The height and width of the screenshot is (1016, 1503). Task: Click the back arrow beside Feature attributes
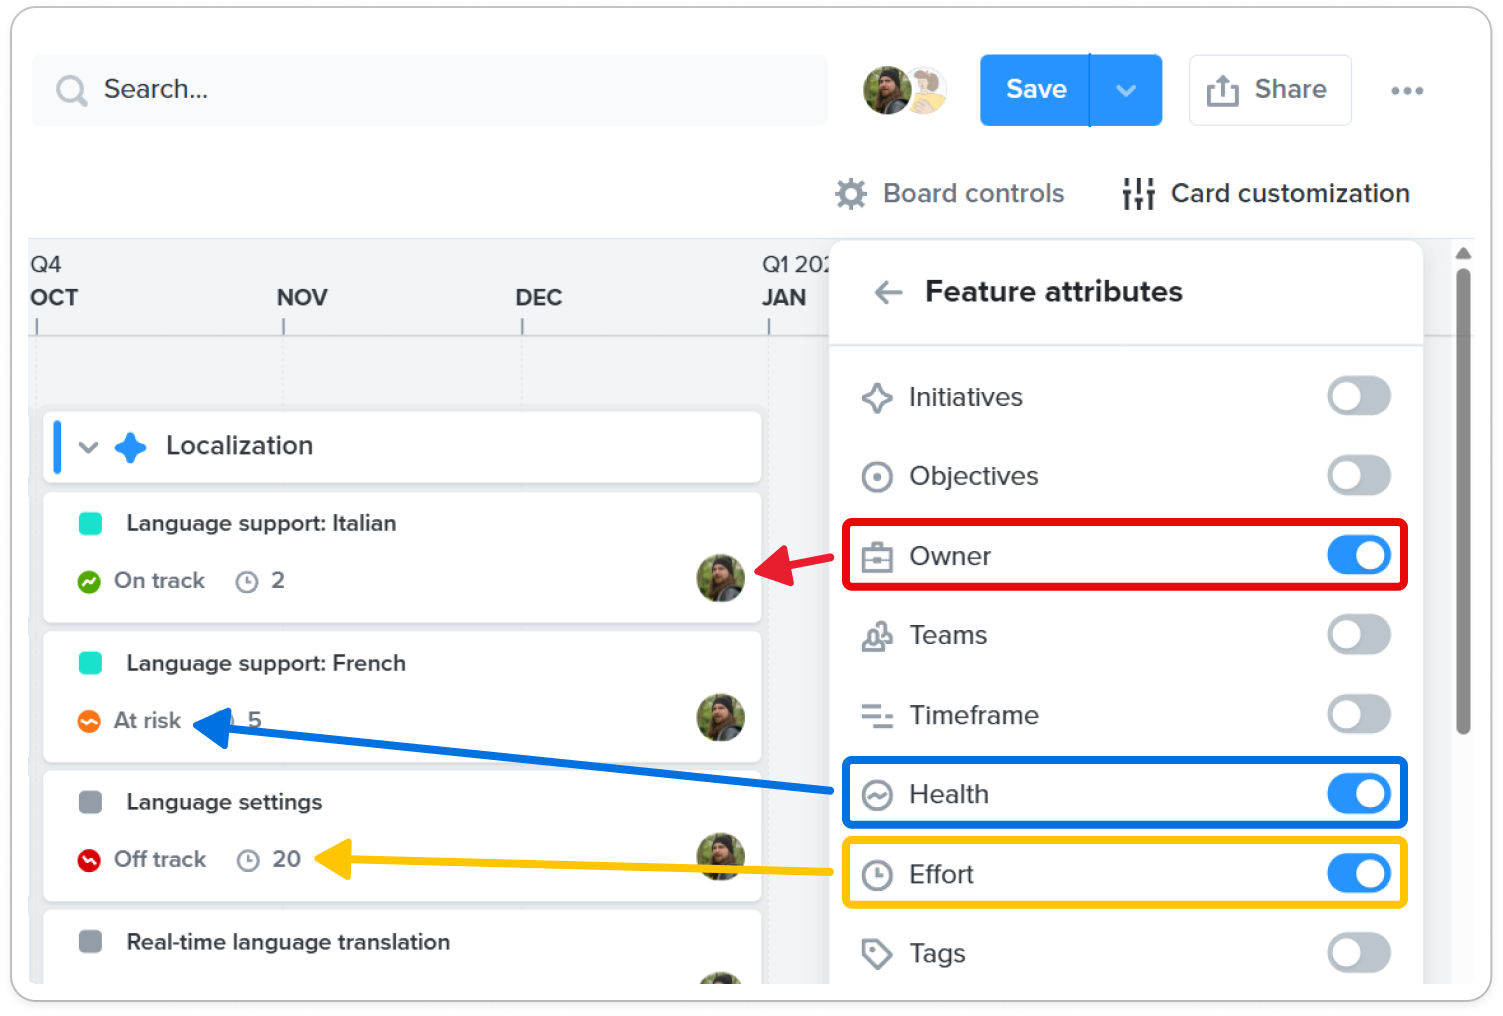click(888, 292)
